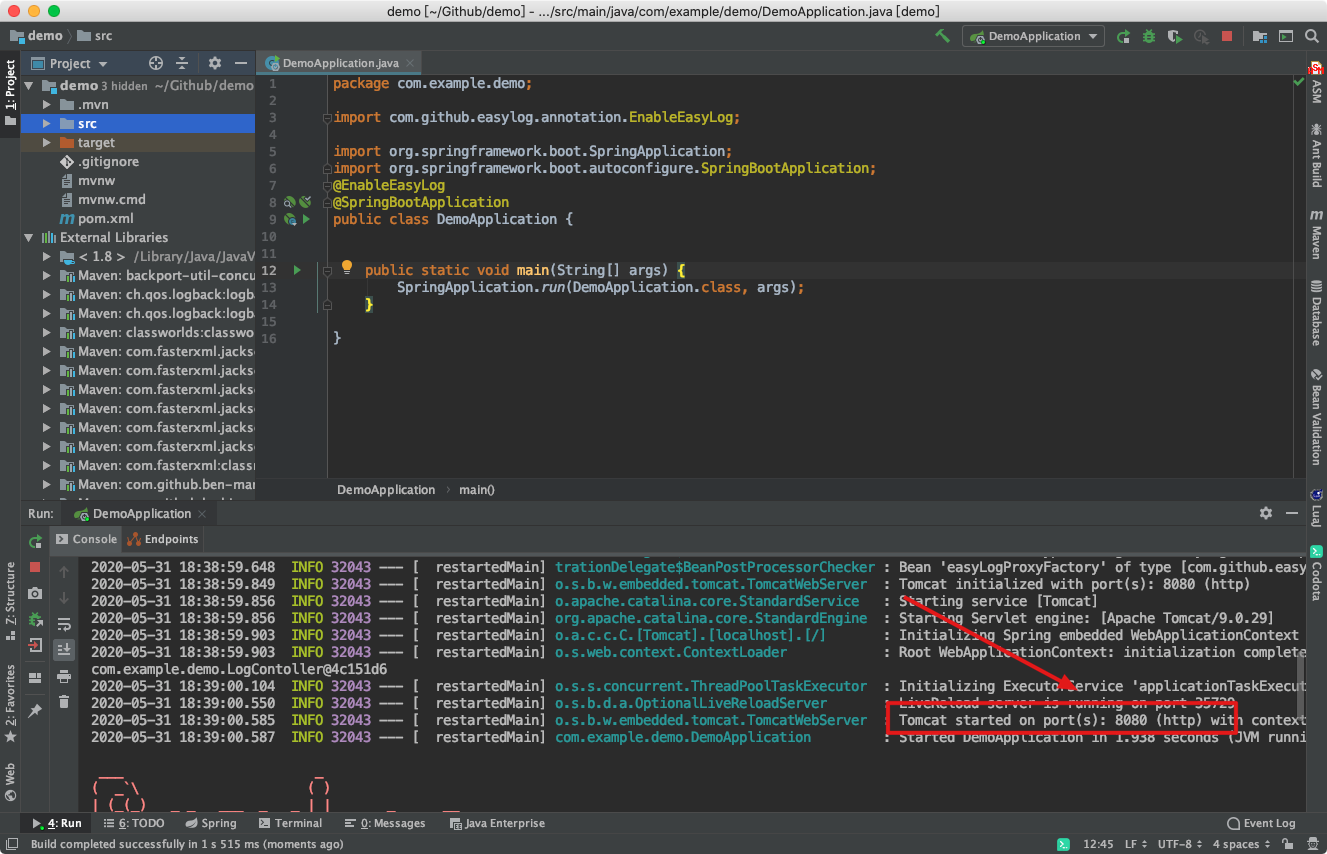This screenshot has width=1327, height=854.
Task: Toggle the Database side panel
Action: [x=1316, y=313]
